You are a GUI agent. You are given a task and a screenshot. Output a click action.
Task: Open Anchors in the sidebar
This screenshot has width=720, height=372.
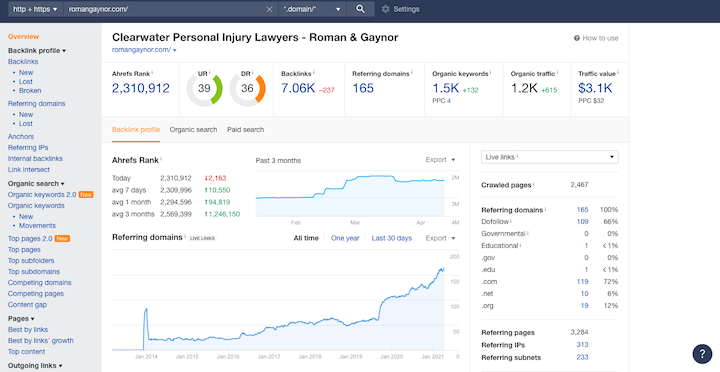21,136
